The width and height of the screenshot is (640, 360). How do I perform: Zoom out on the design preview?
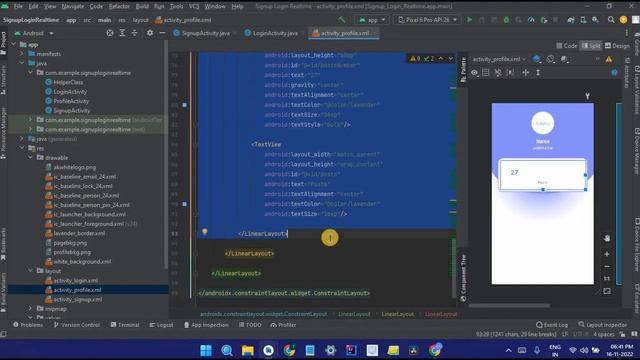[607, 267]
